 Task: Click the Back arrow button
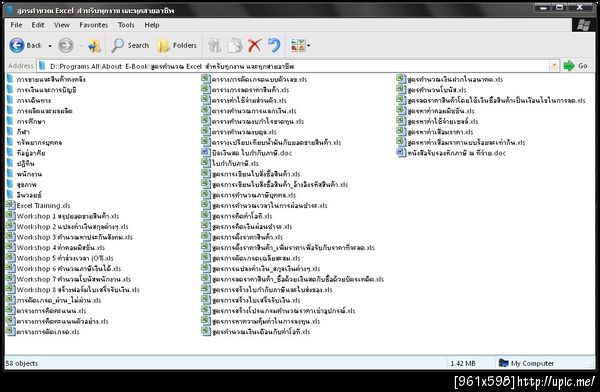(x=16, y=45)
